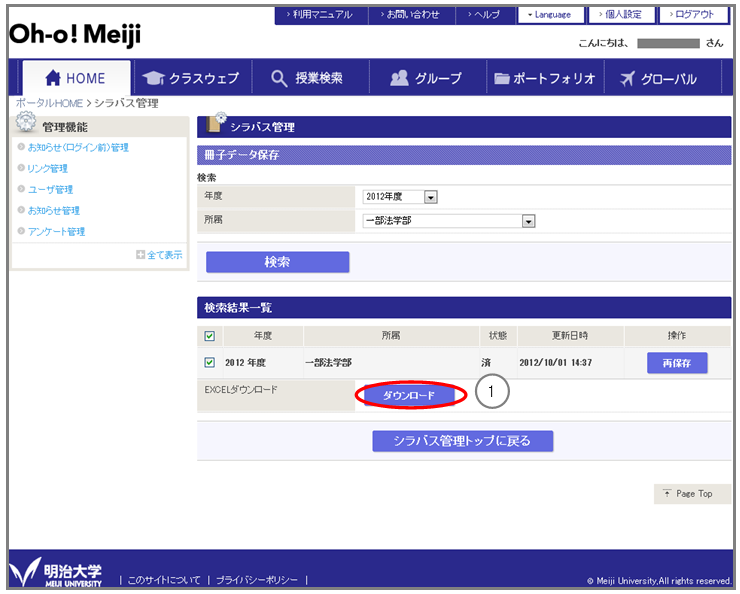The image size is (740, 594).
Task: Open the ポートフォリオ tab
Action: [x=545, y=78]
